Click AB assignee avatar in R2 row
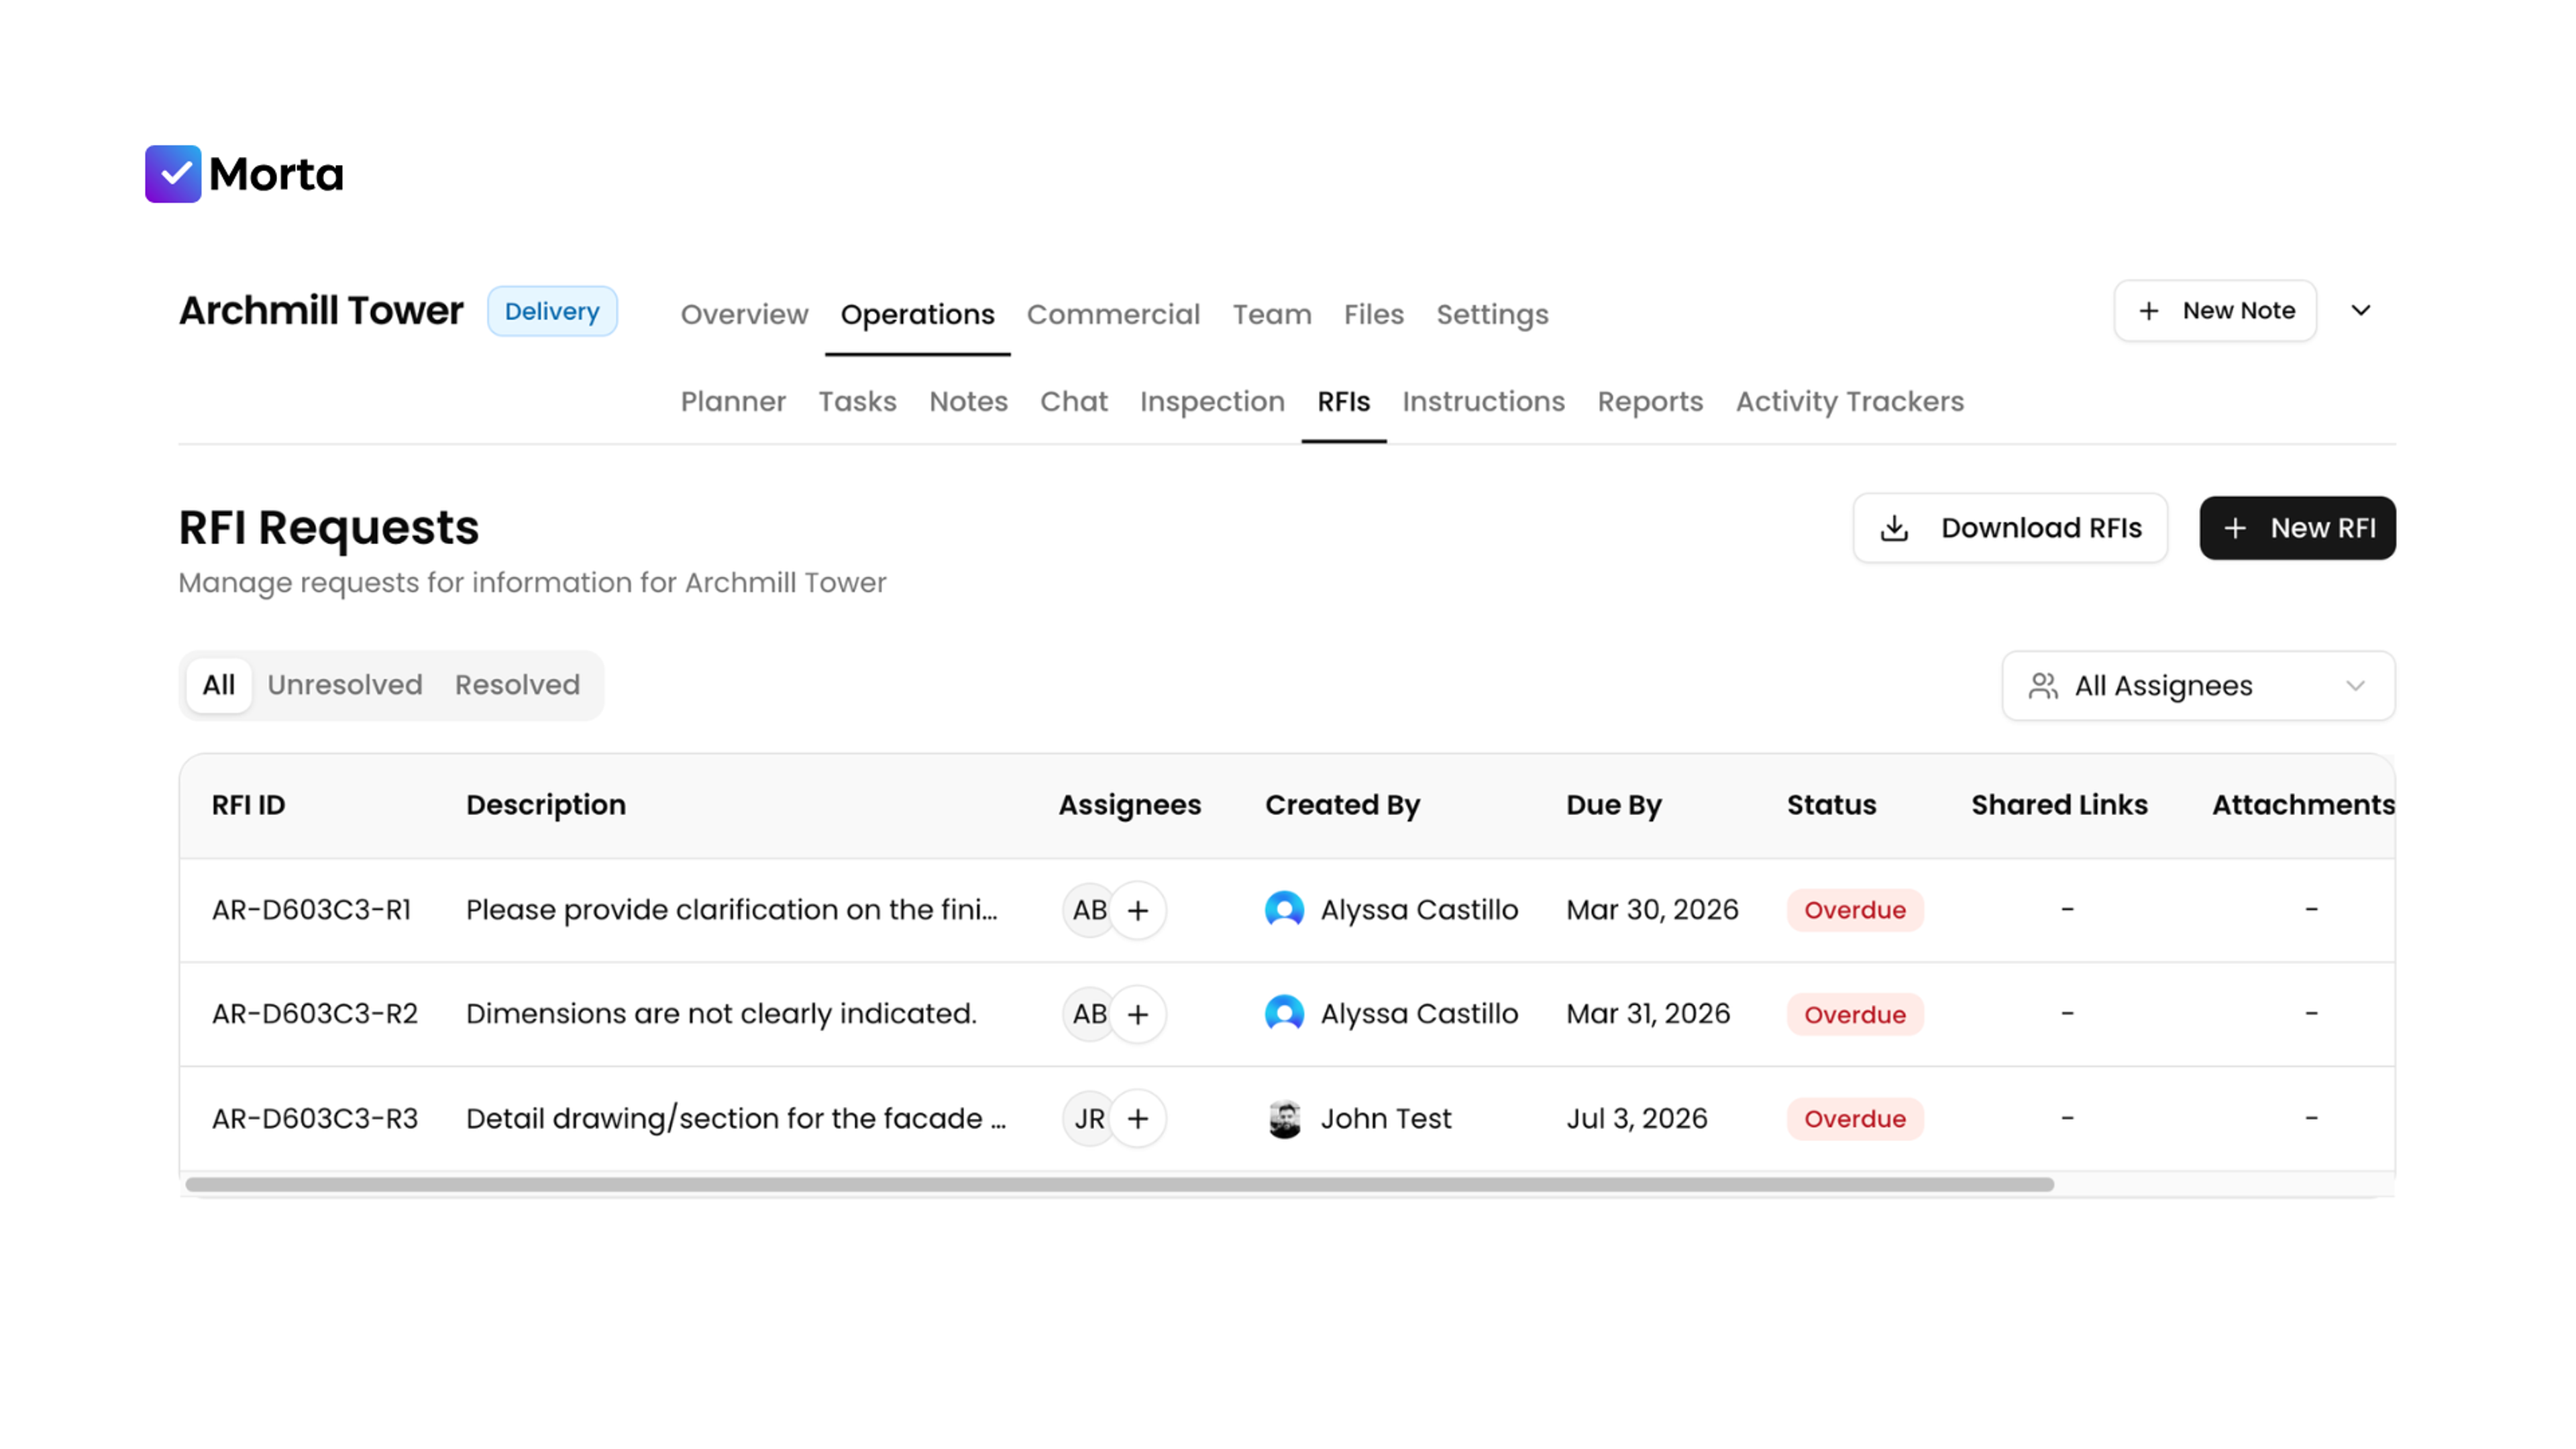This screenshot has width=2576, height=1449. [1089, 1014]
